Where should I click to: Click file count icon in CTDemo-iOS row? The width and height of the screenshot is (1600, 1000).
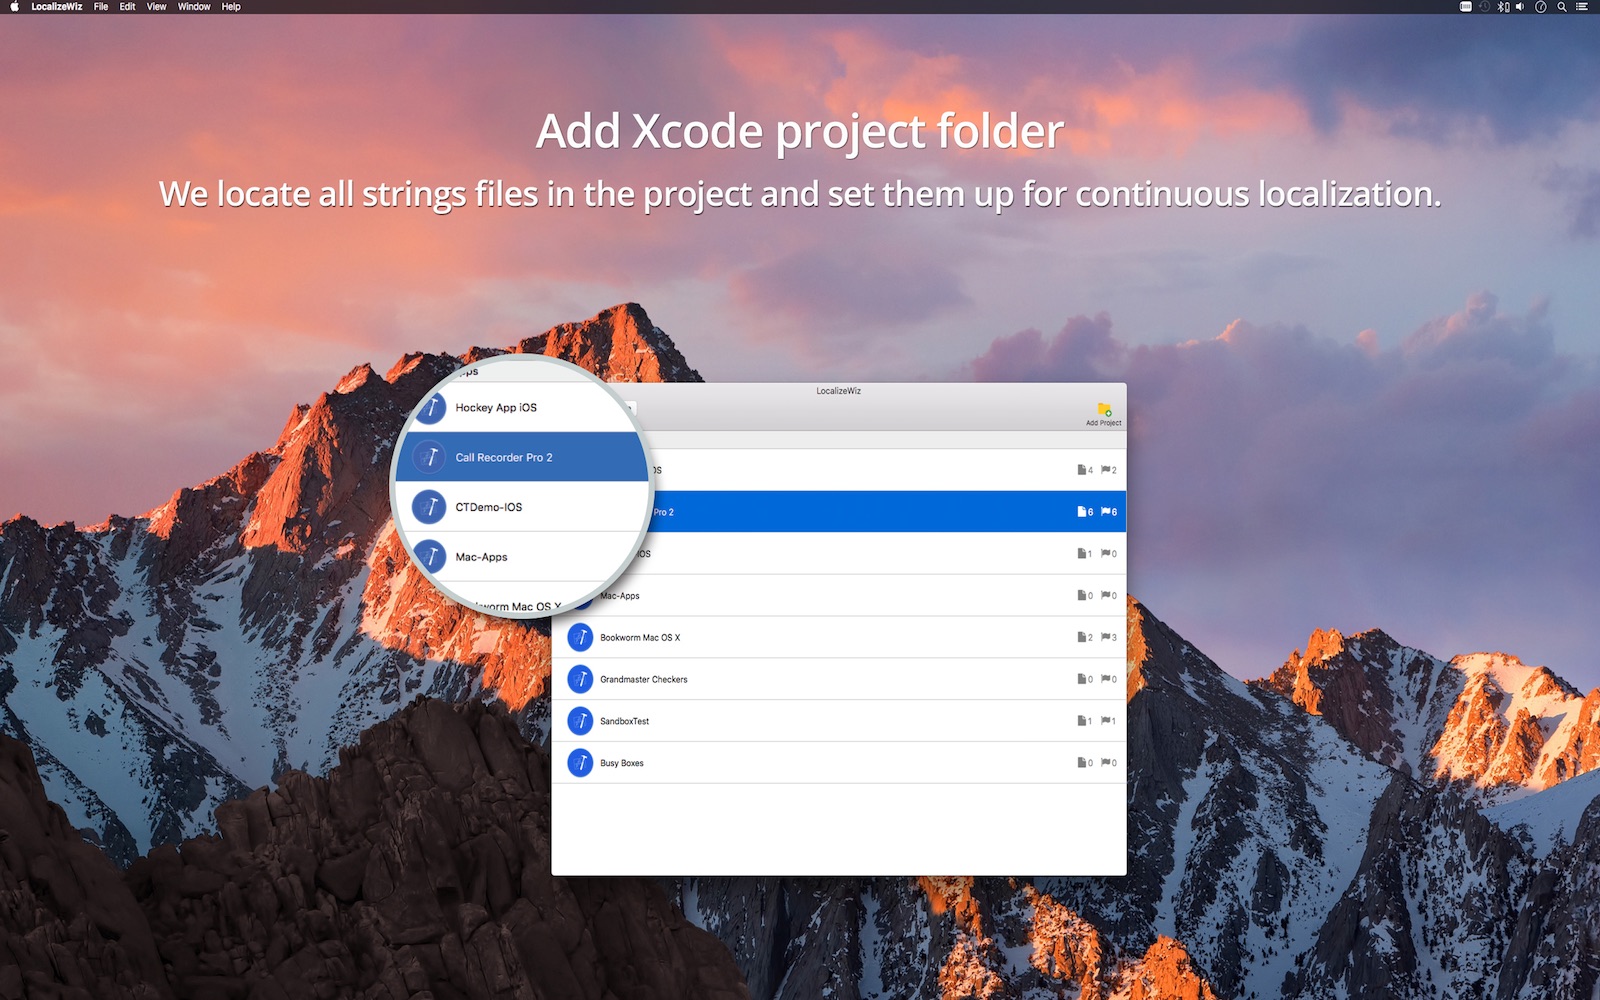click(x=1081, y=554)
